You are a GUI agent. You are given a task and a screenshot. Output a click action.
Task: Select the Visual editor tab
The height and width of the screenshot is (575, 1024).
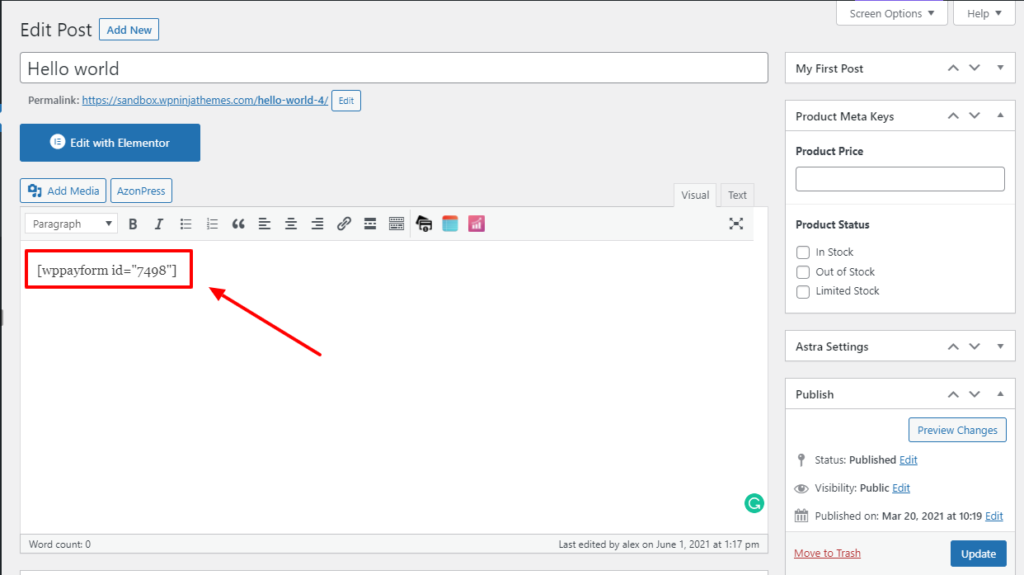pos(695,195)
